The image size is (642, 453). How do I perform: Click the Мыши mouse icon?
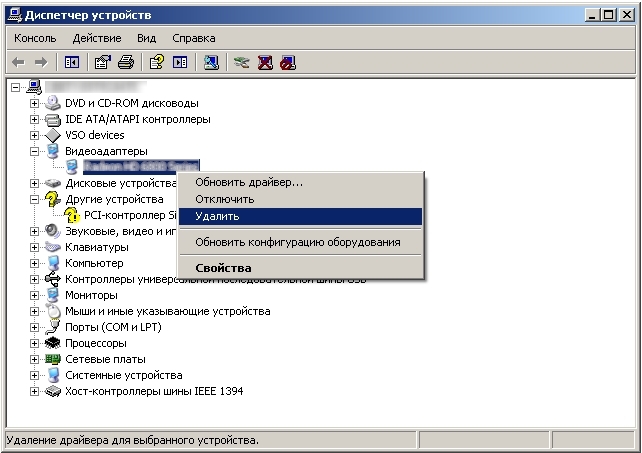[x=52, y=311]
